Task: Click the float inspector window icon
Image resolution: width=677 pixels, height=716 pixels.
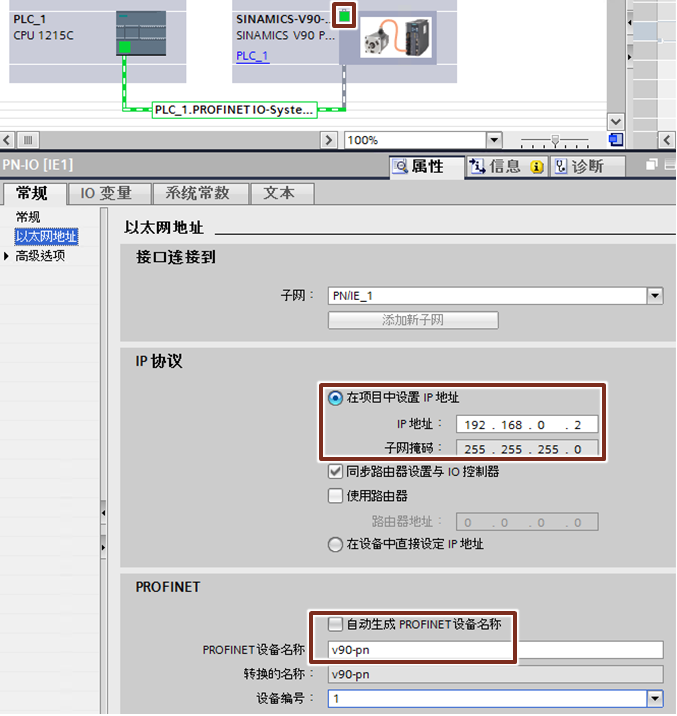Action: coord(651,164)
